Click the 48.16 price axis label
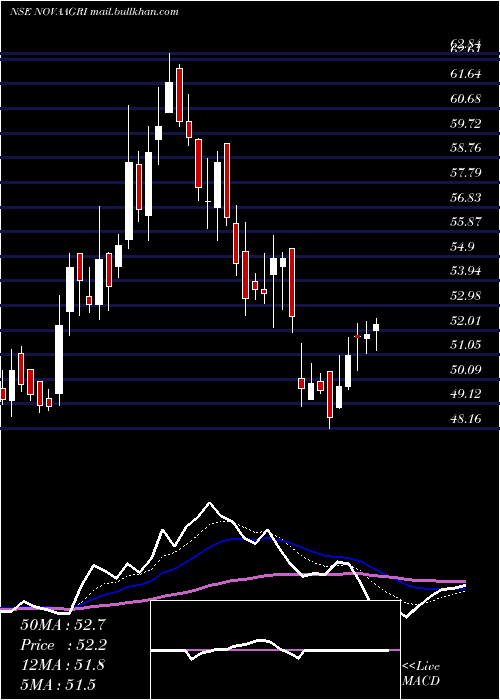This screenshot has height=700, width=500. [x=466, y=419]
